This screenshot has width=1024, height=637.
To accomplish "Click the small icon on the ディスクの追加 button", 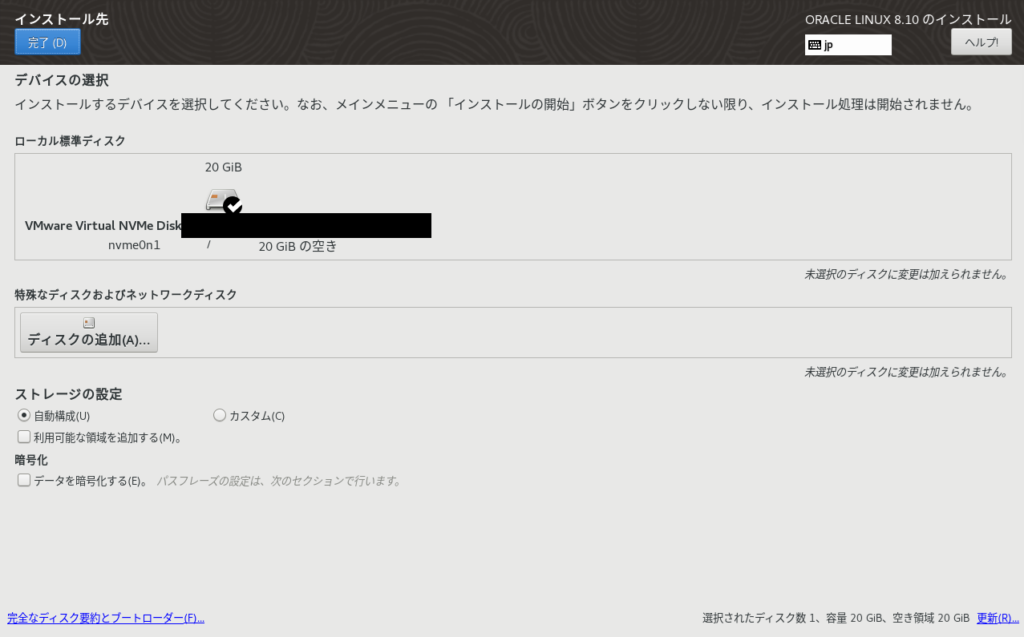I will tap(88, 323).
